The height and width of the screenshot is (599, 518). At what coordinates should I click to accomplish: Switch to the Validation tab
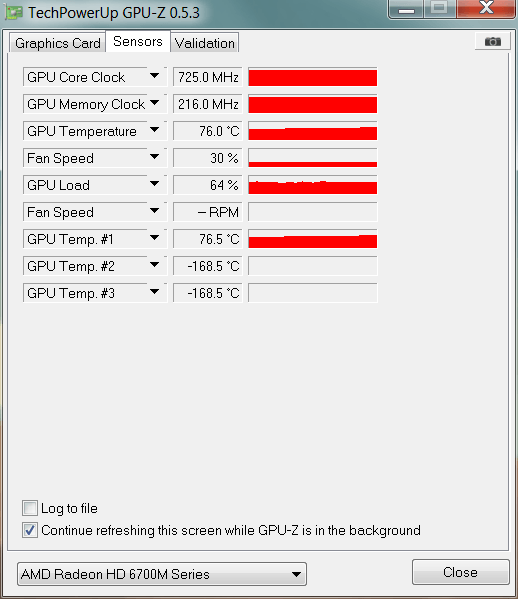point(205,43)
